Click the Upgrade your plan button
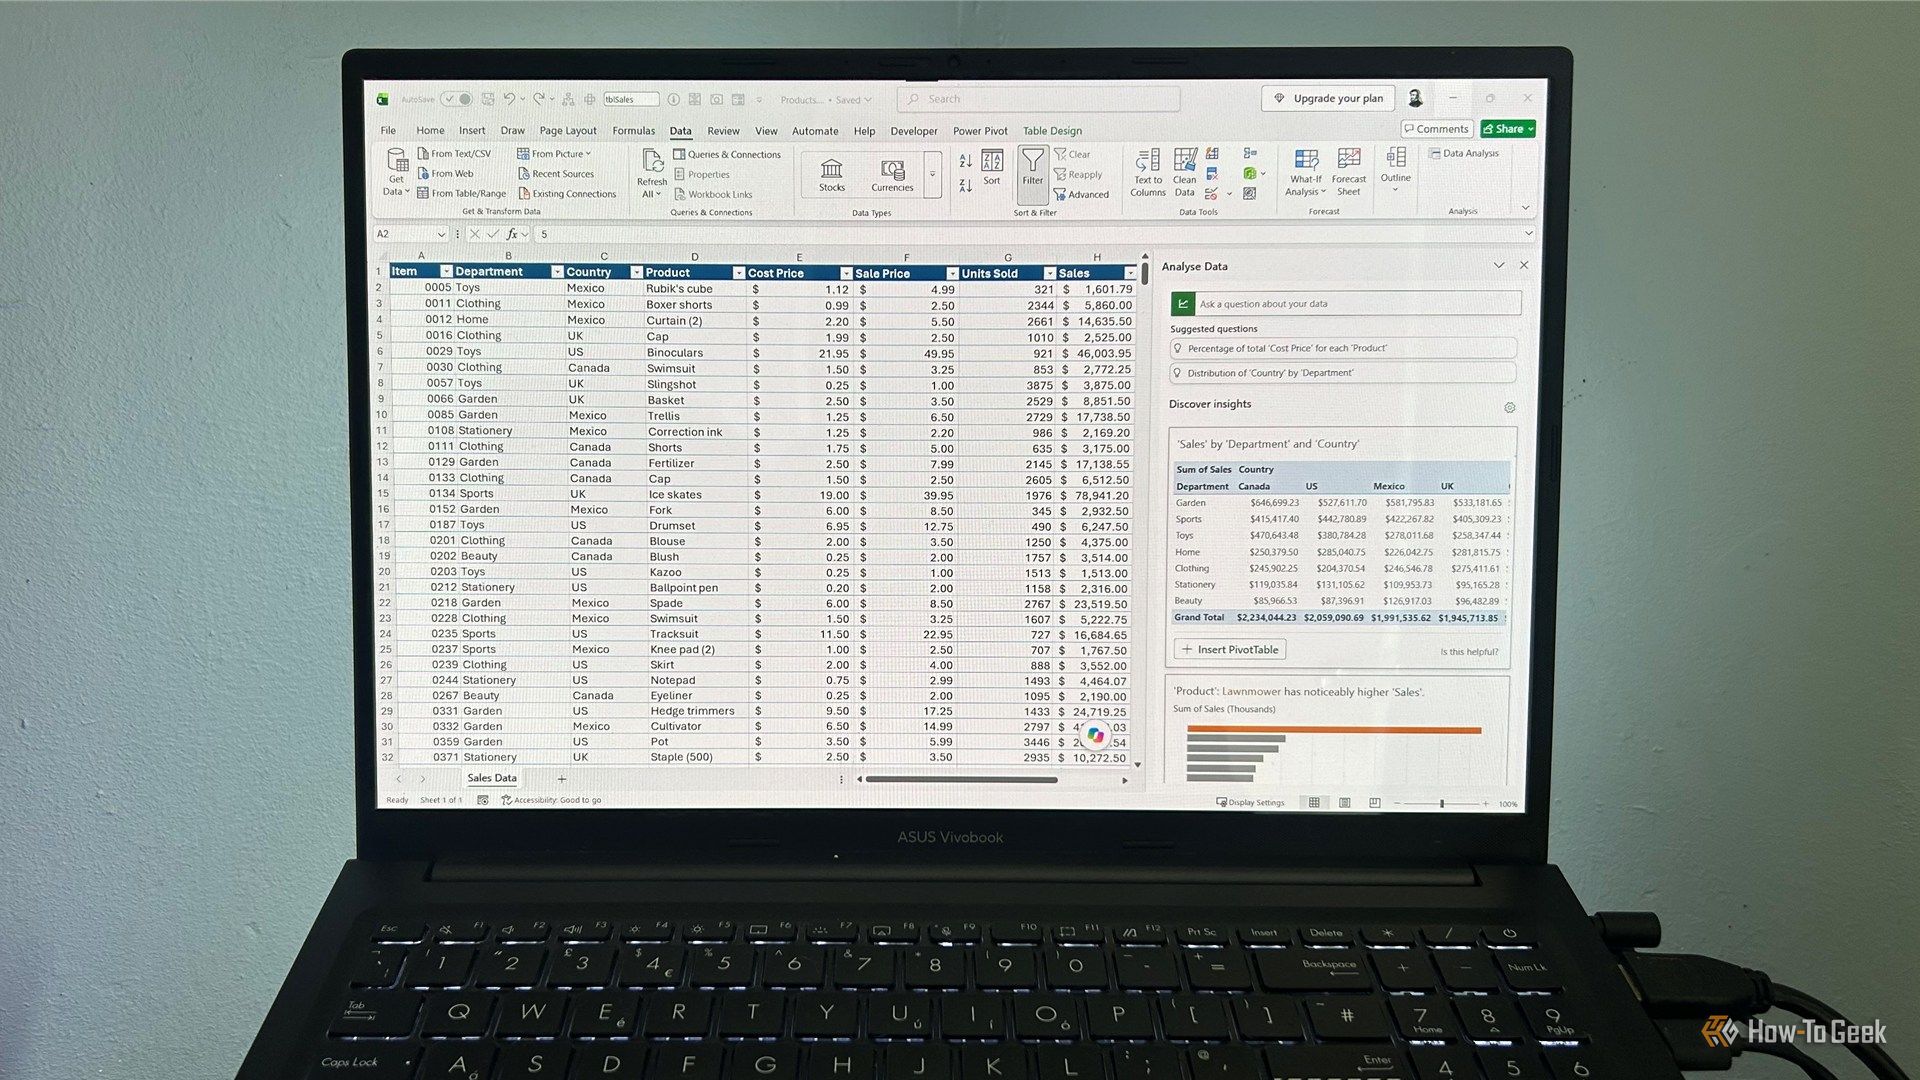 click(x=1328, y=99)
